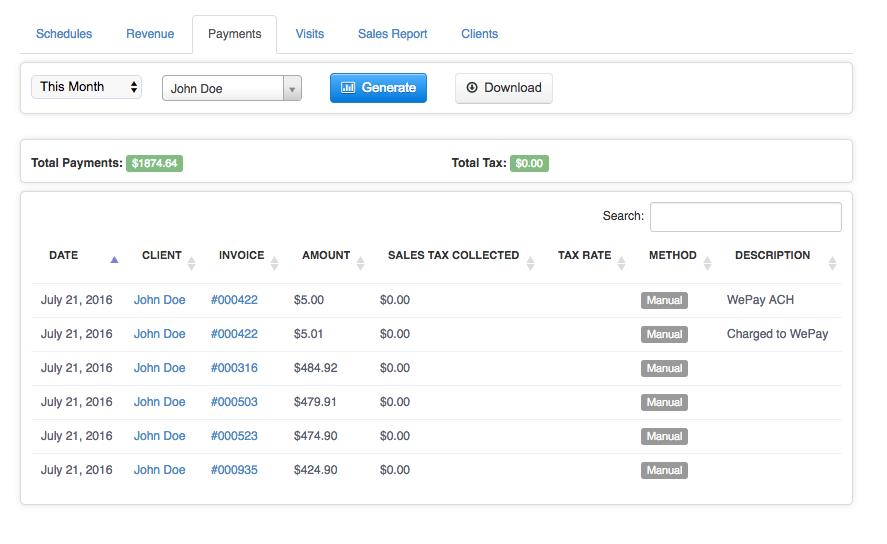Viewport: 887px width, 544px height.
Task: Open John Doe link in $474.90 row
Action: tap(160, 436)
